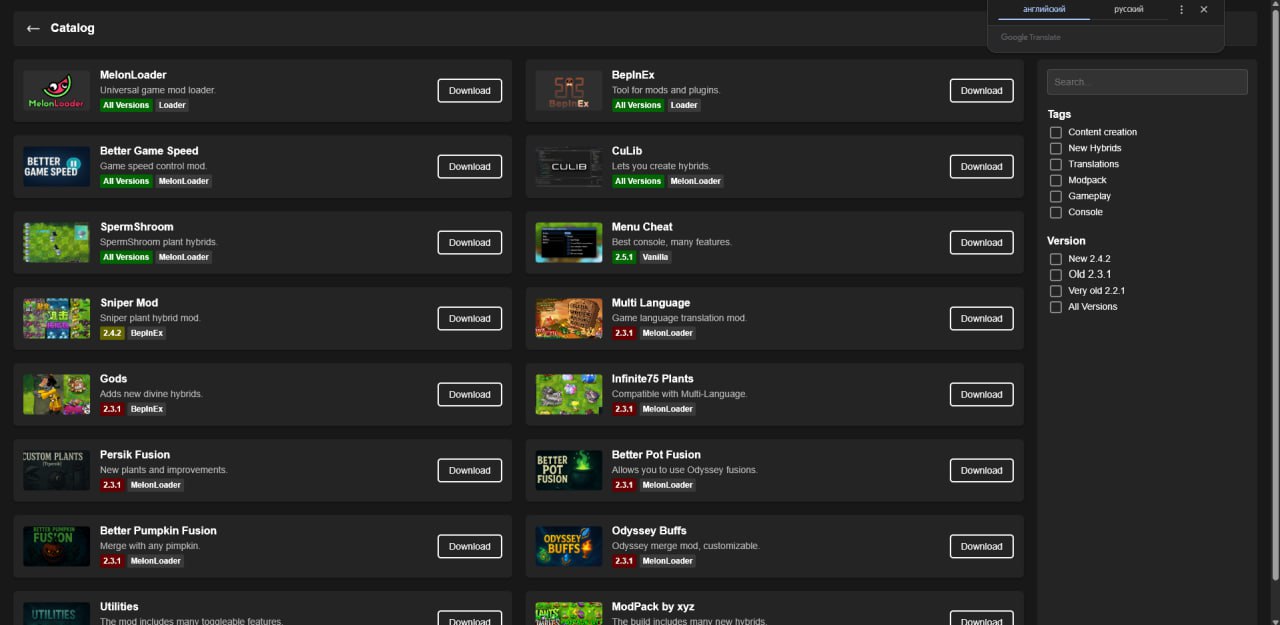Open Google Translate options menu
The height and width of the screenshot is (625, 1280).
tap(1181, 9)
